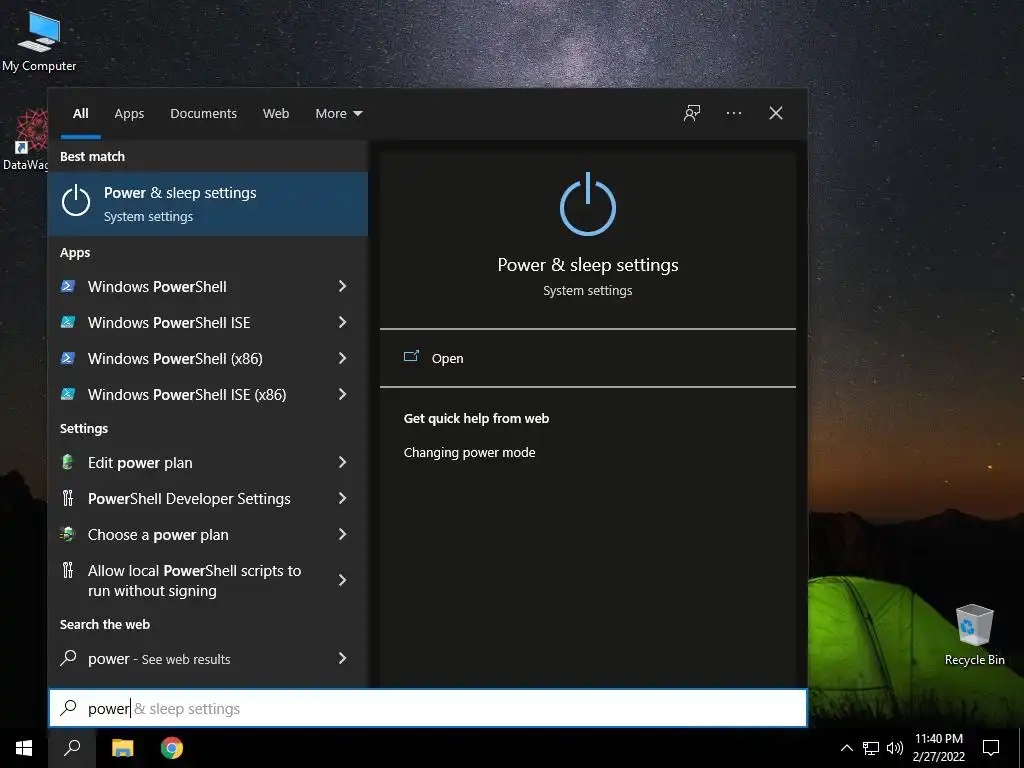
Task: Launch Google Chrome from the taskbar
Action: click(172, 748)
